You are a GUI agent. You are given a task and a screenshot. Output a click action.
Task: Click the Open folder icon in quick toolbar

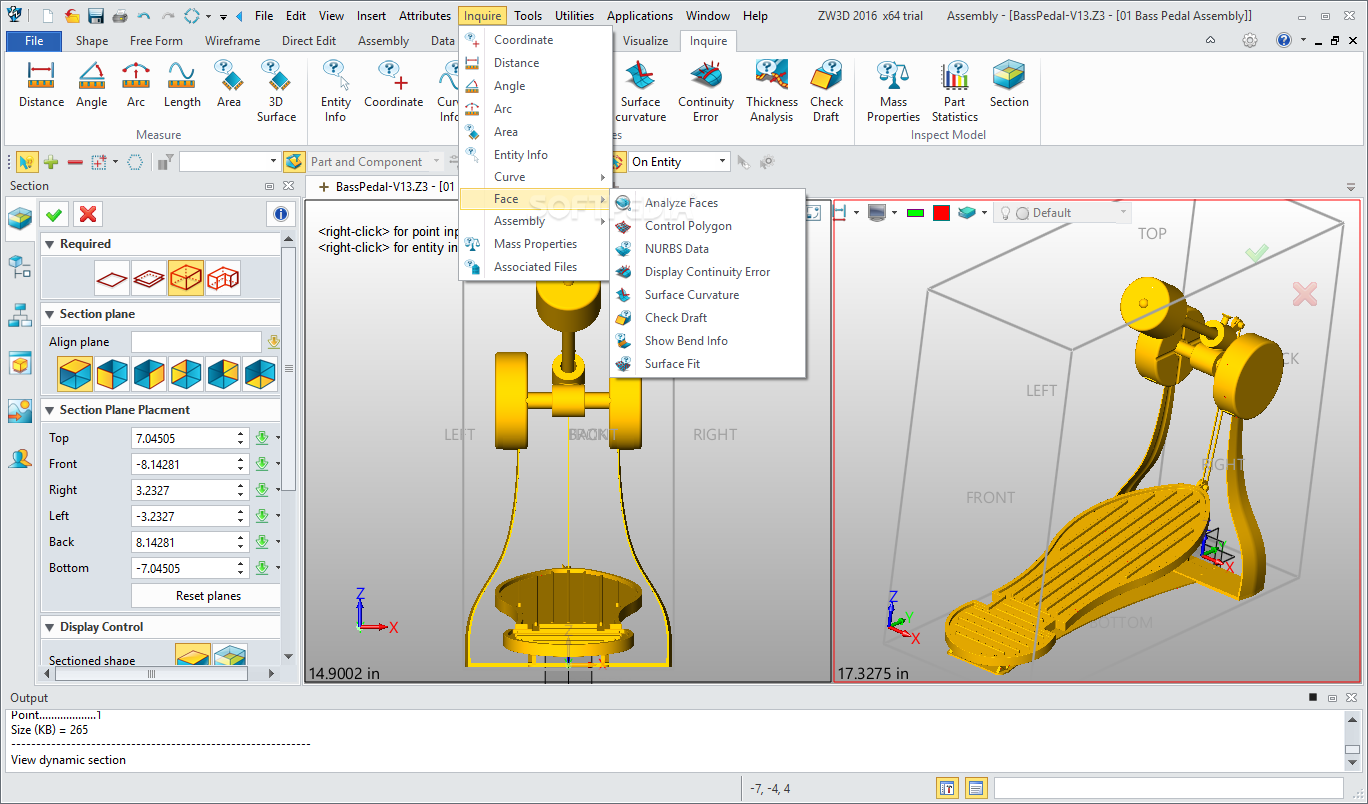tap(72, 16)
